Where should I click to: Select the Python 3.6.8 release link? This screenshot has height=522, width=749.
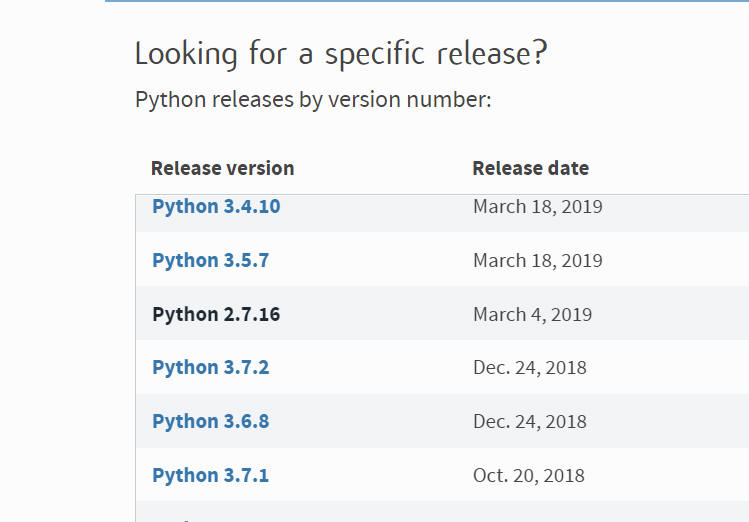(x=210, y=421)
